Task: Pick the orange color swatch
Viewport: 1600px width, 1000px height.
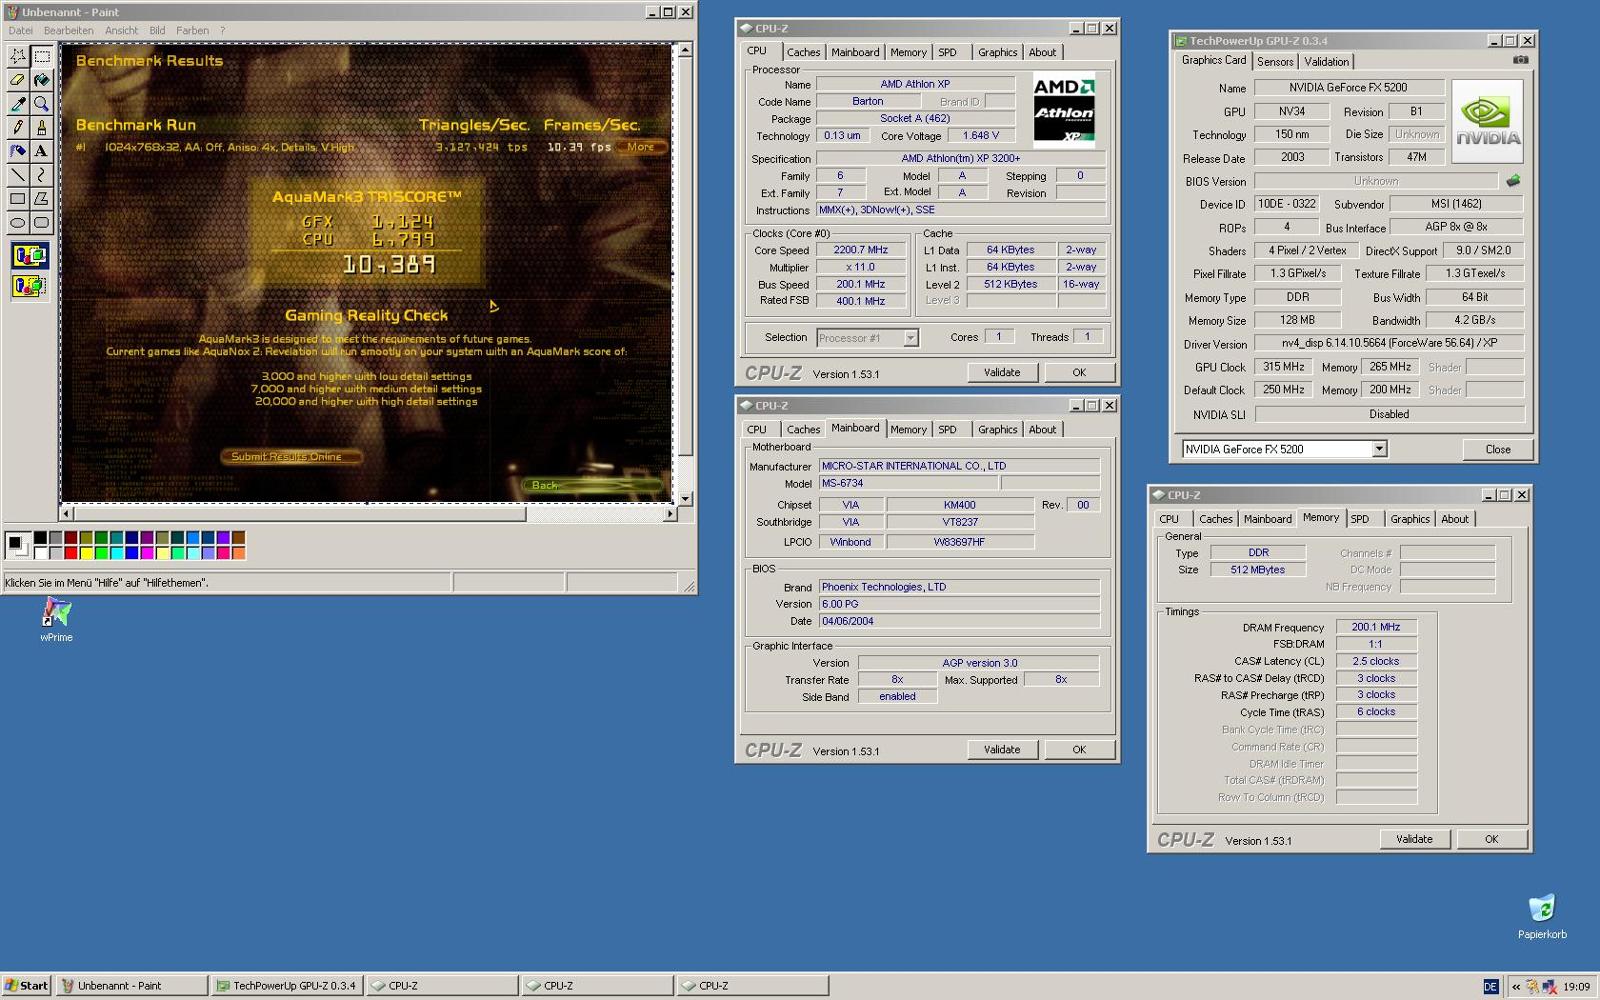Action: click(x=238, y=553)
